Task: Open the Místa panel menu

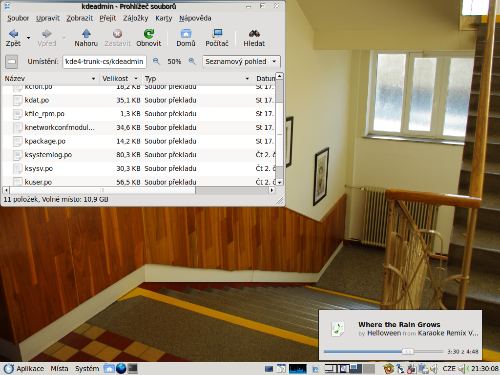Action: [59, 368]
